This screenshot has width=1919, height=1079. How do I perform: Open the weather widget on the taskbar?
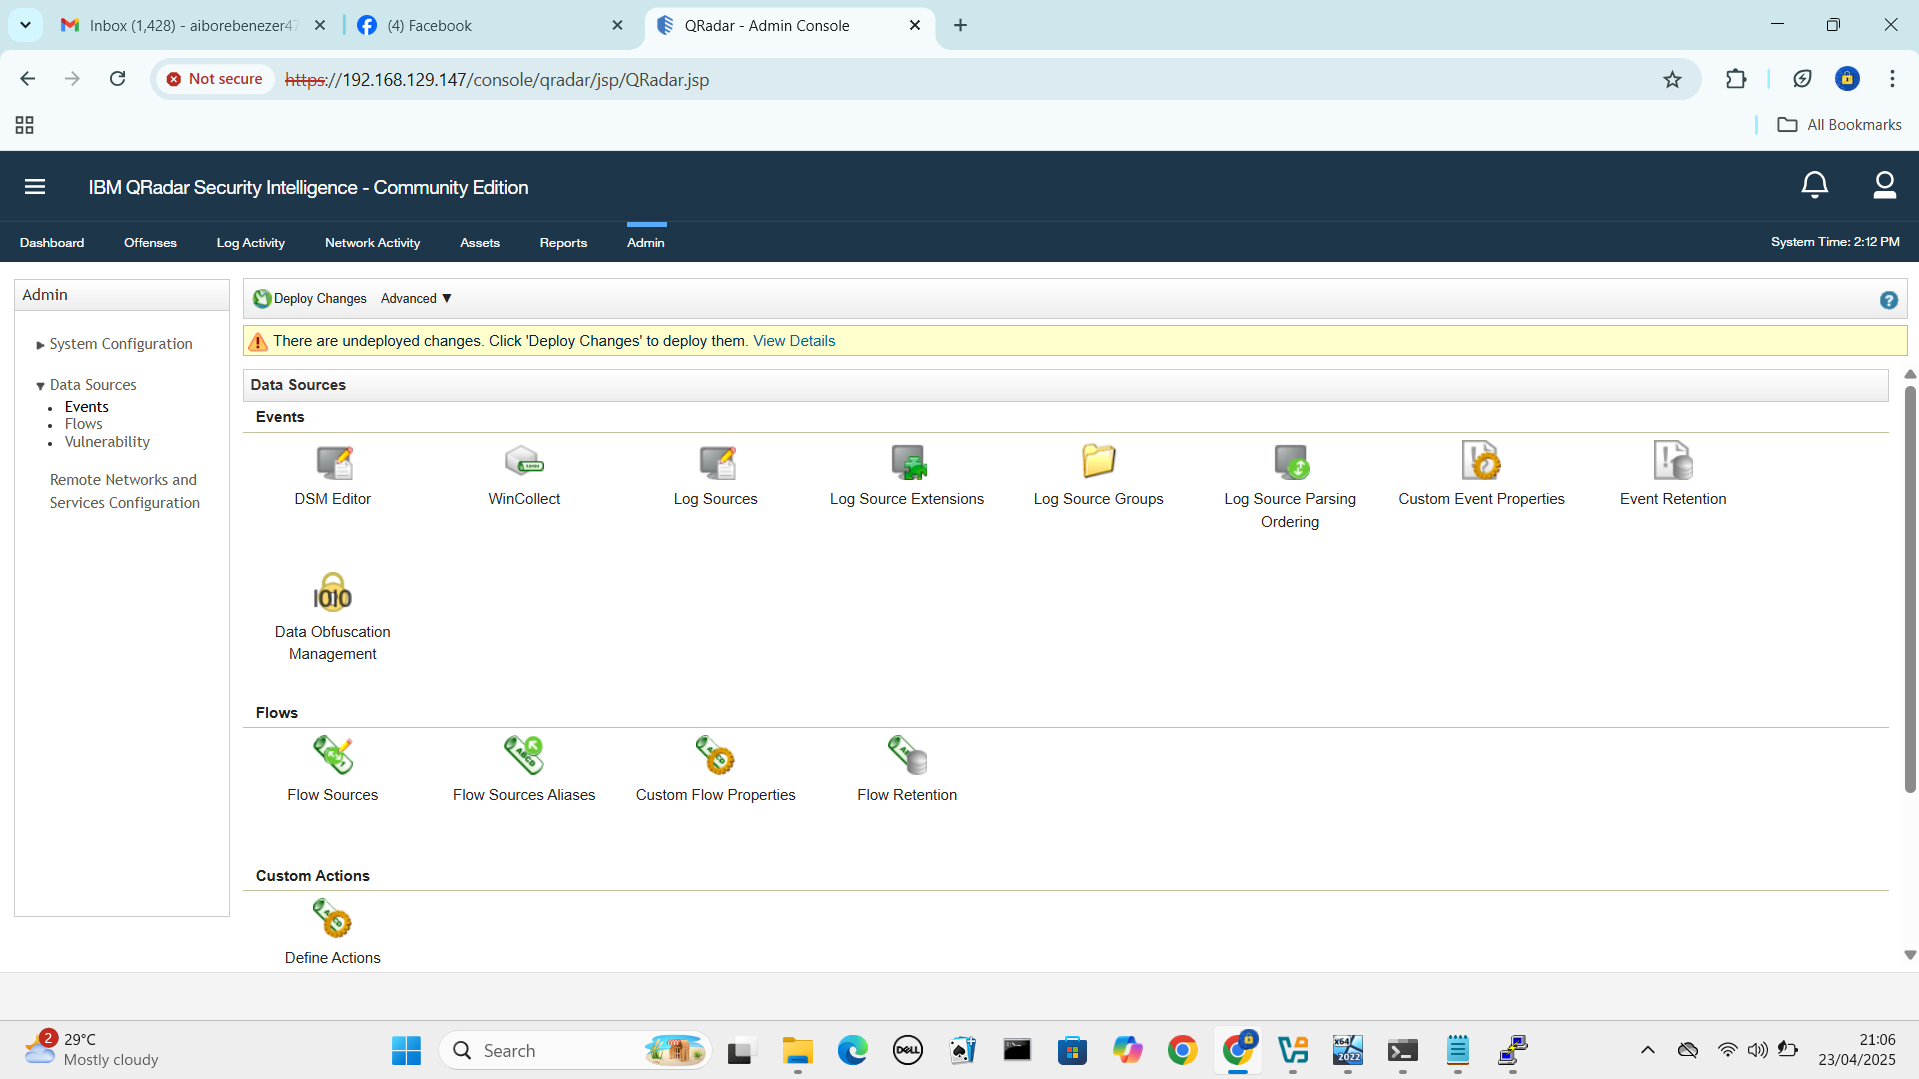[x=92, y=1050]
